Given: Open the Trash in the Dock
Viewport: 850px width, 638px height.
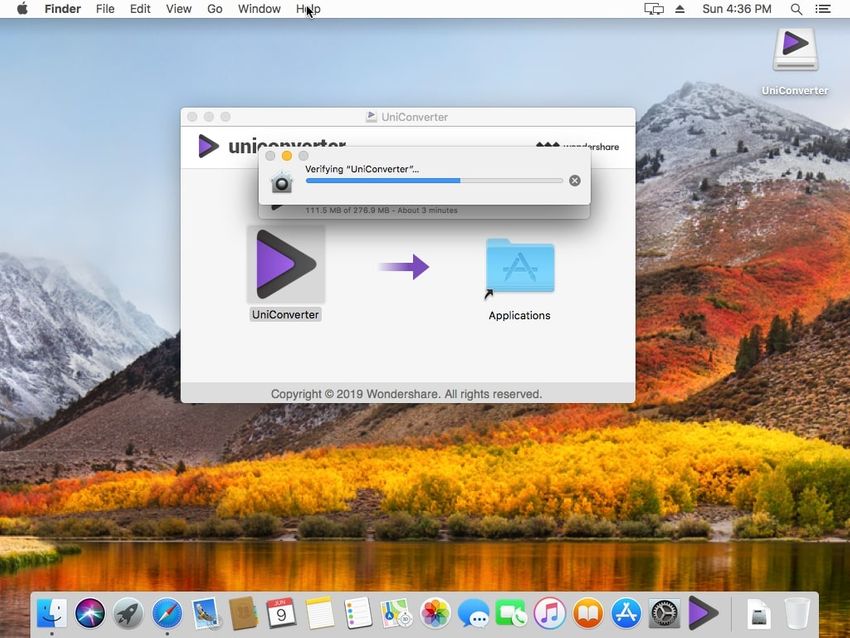Looking at the screenshot, I should 797,612.
